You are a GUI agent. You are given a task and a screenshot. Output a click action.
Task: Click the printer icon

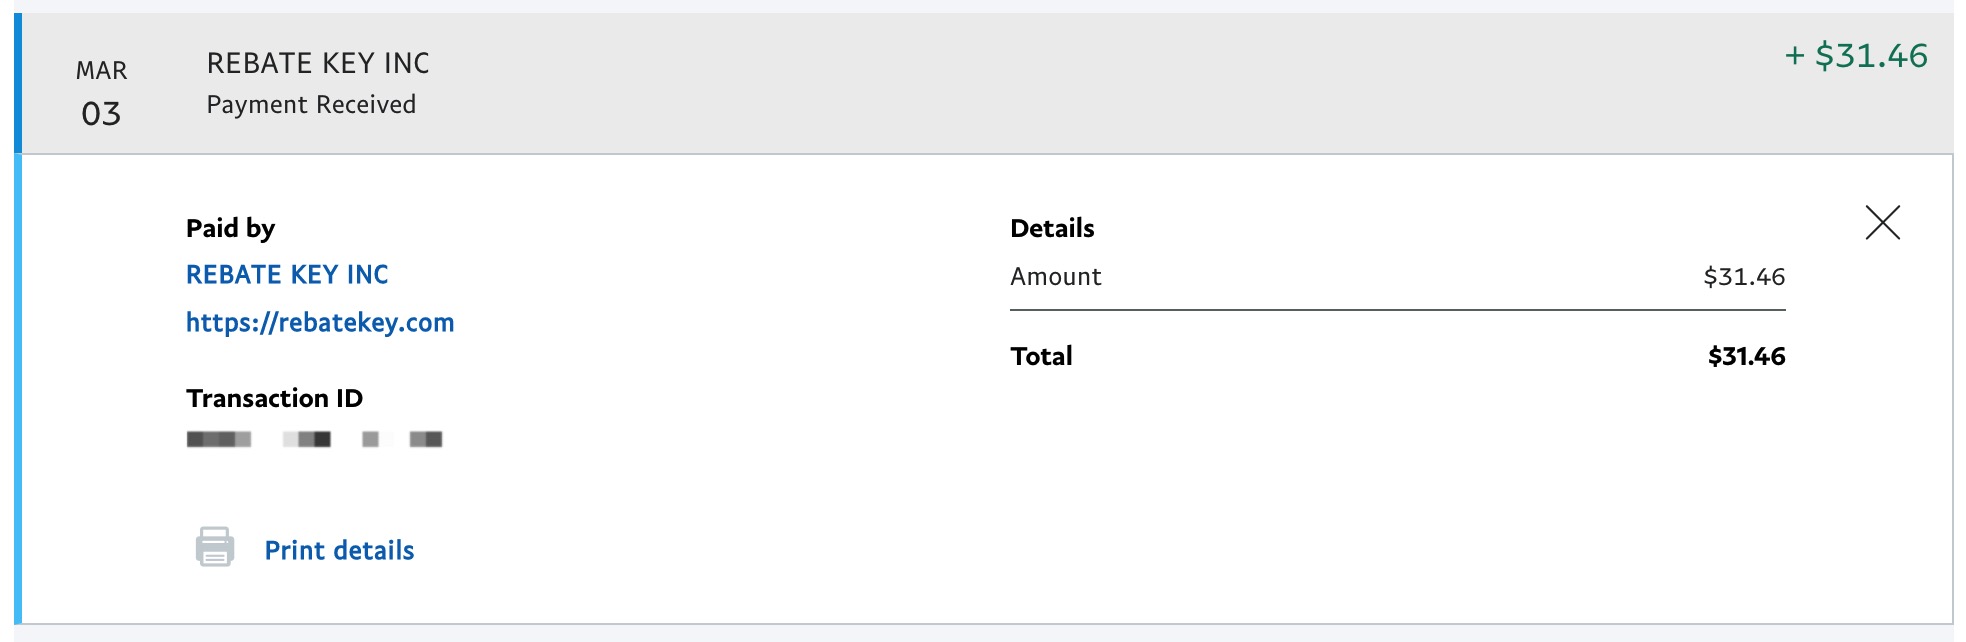pyautogui.click(x=214, y=547)
